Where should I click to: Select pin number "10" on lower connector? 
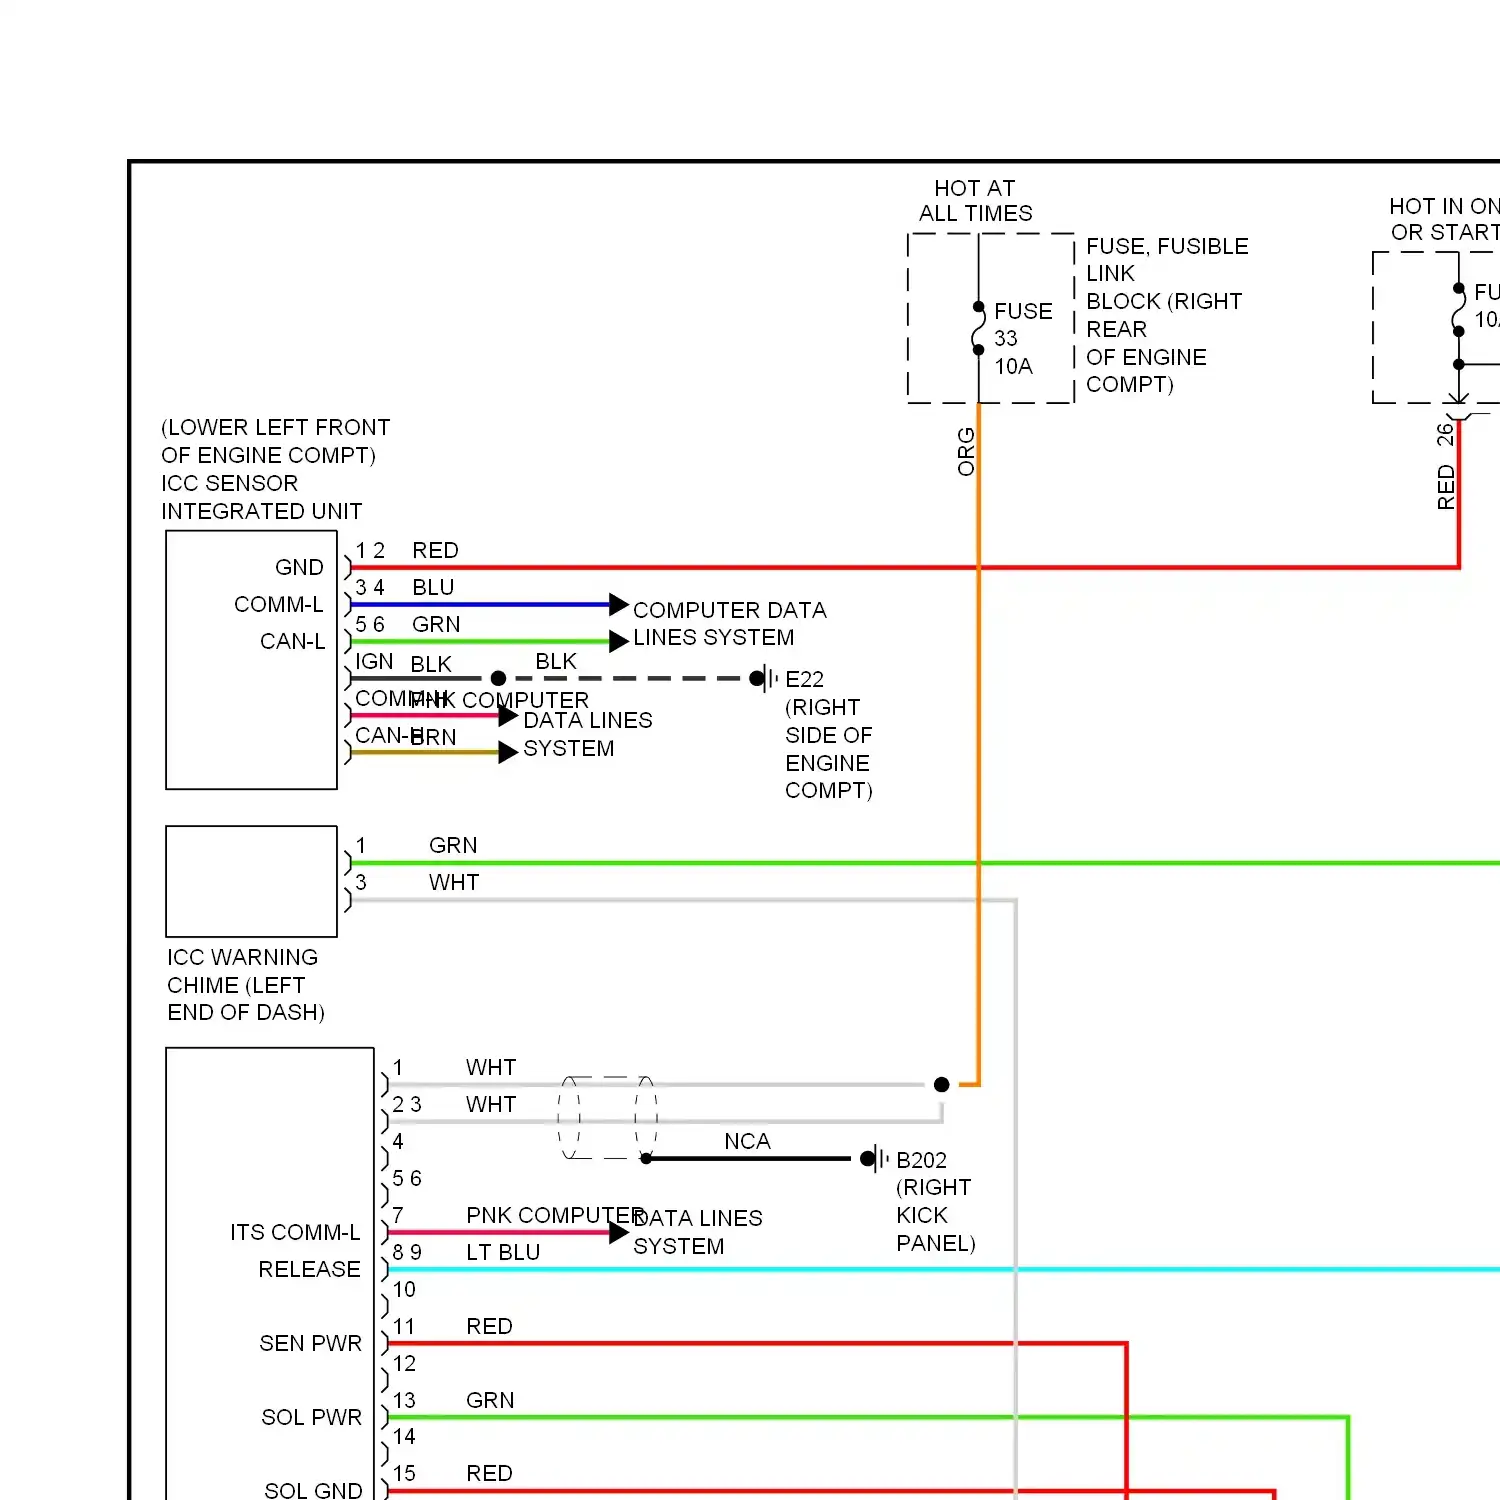pyautogui.click(x=404, y=1289)
